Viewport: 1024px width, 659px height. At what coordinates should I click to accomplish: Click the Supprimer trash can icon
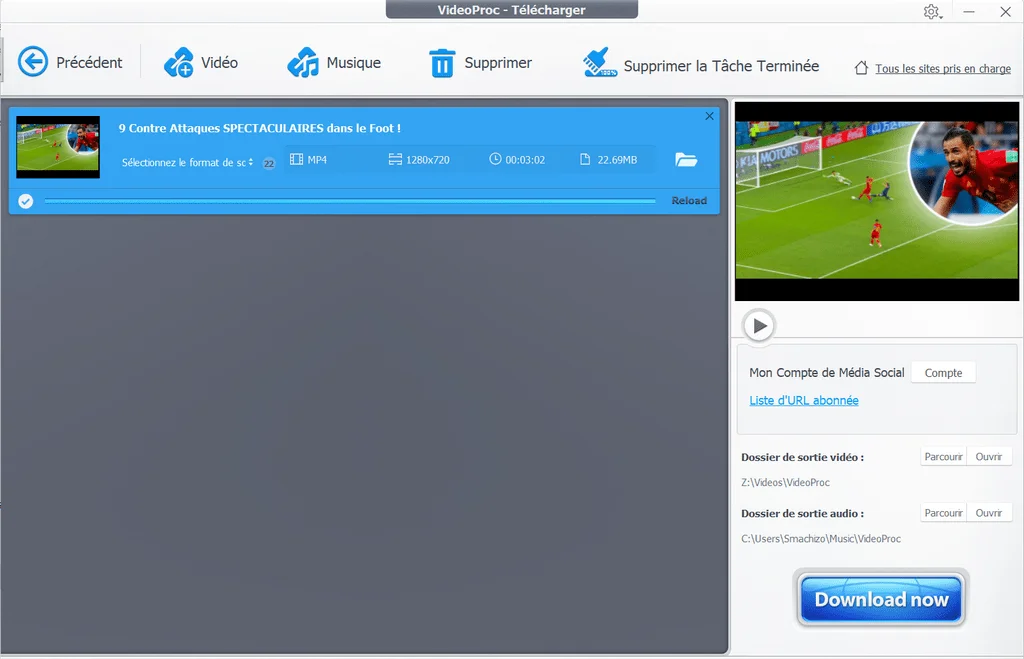(x=442, y=63)
